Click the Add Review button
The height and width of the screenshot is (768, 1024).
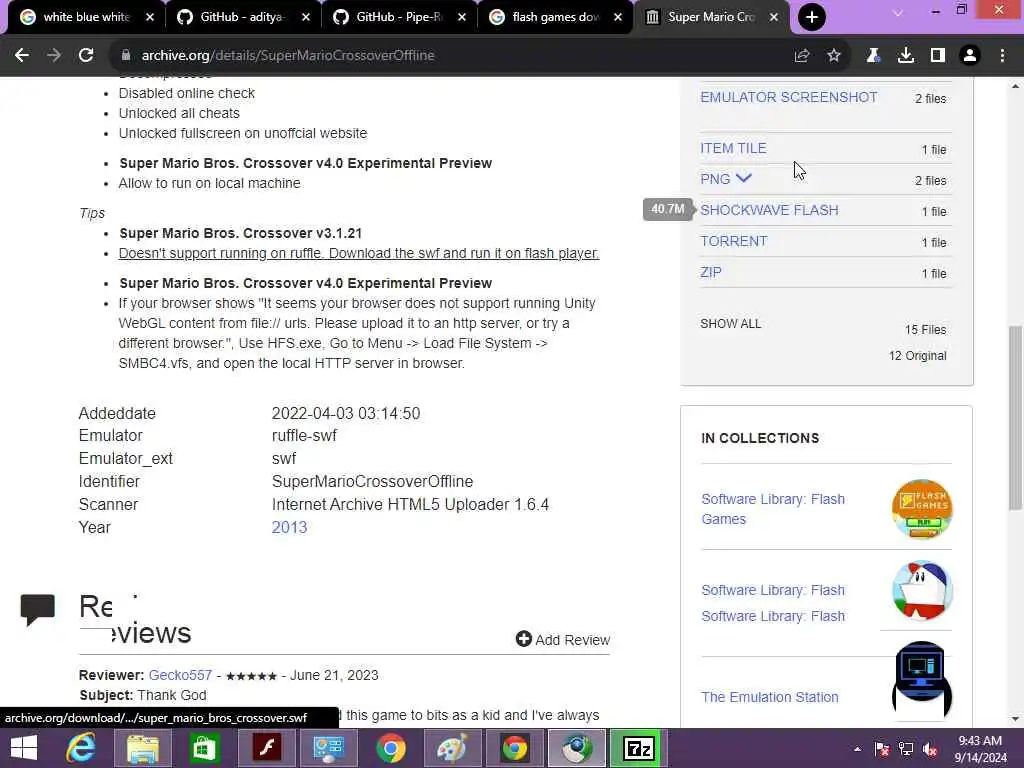tap(563, 639)
